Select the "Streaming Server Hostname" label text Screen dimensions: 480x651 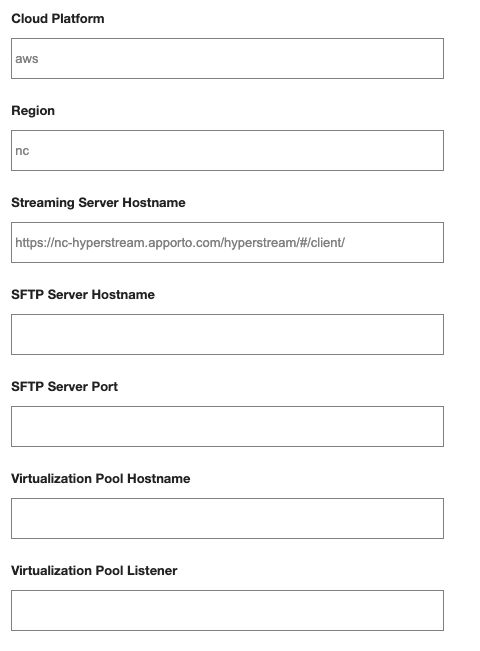click(98, 203)
